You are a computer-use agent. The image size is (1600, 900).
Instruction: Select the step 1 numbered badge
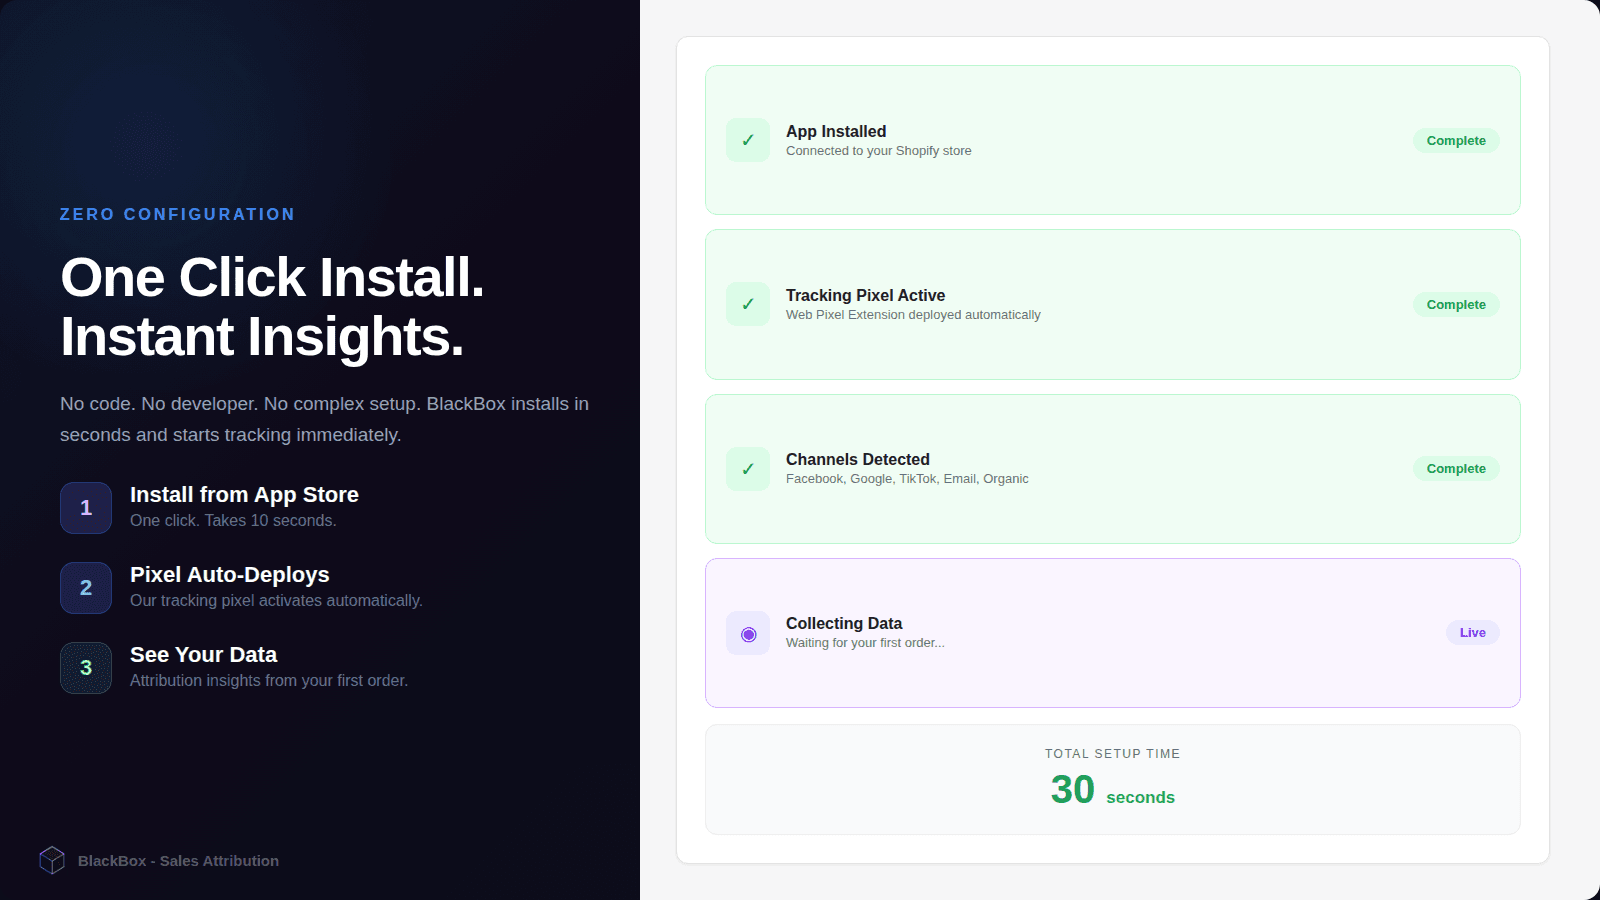85,508
